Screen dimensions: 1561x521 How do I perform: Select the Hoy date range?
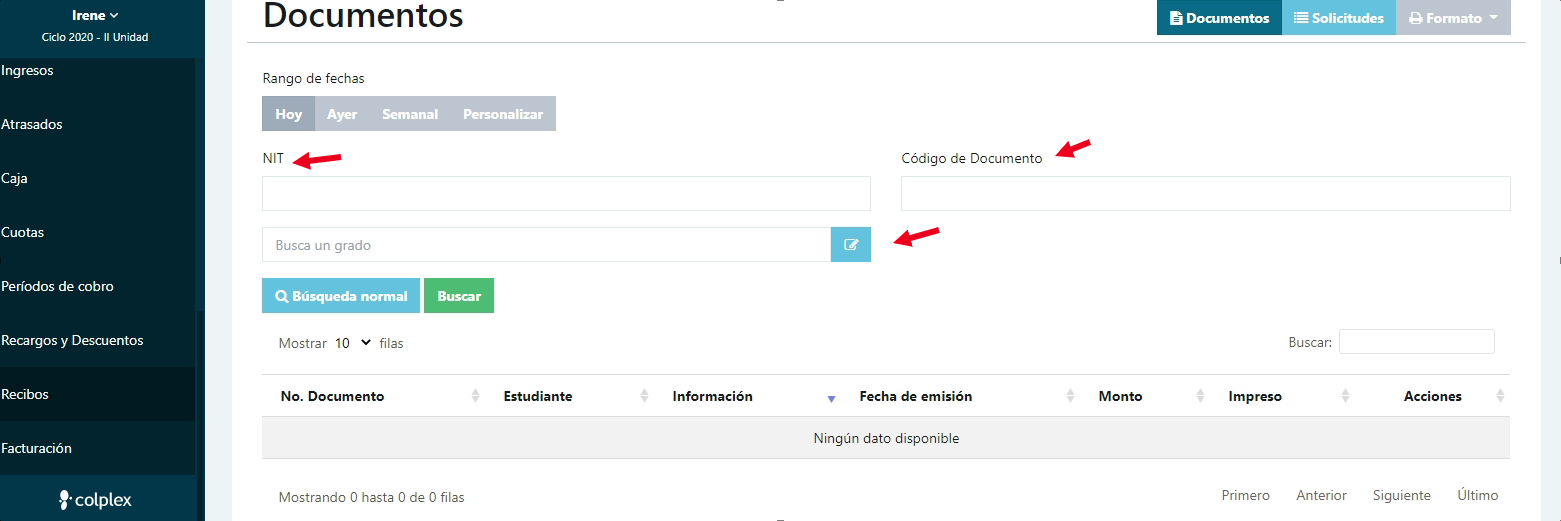coord(288,114)
